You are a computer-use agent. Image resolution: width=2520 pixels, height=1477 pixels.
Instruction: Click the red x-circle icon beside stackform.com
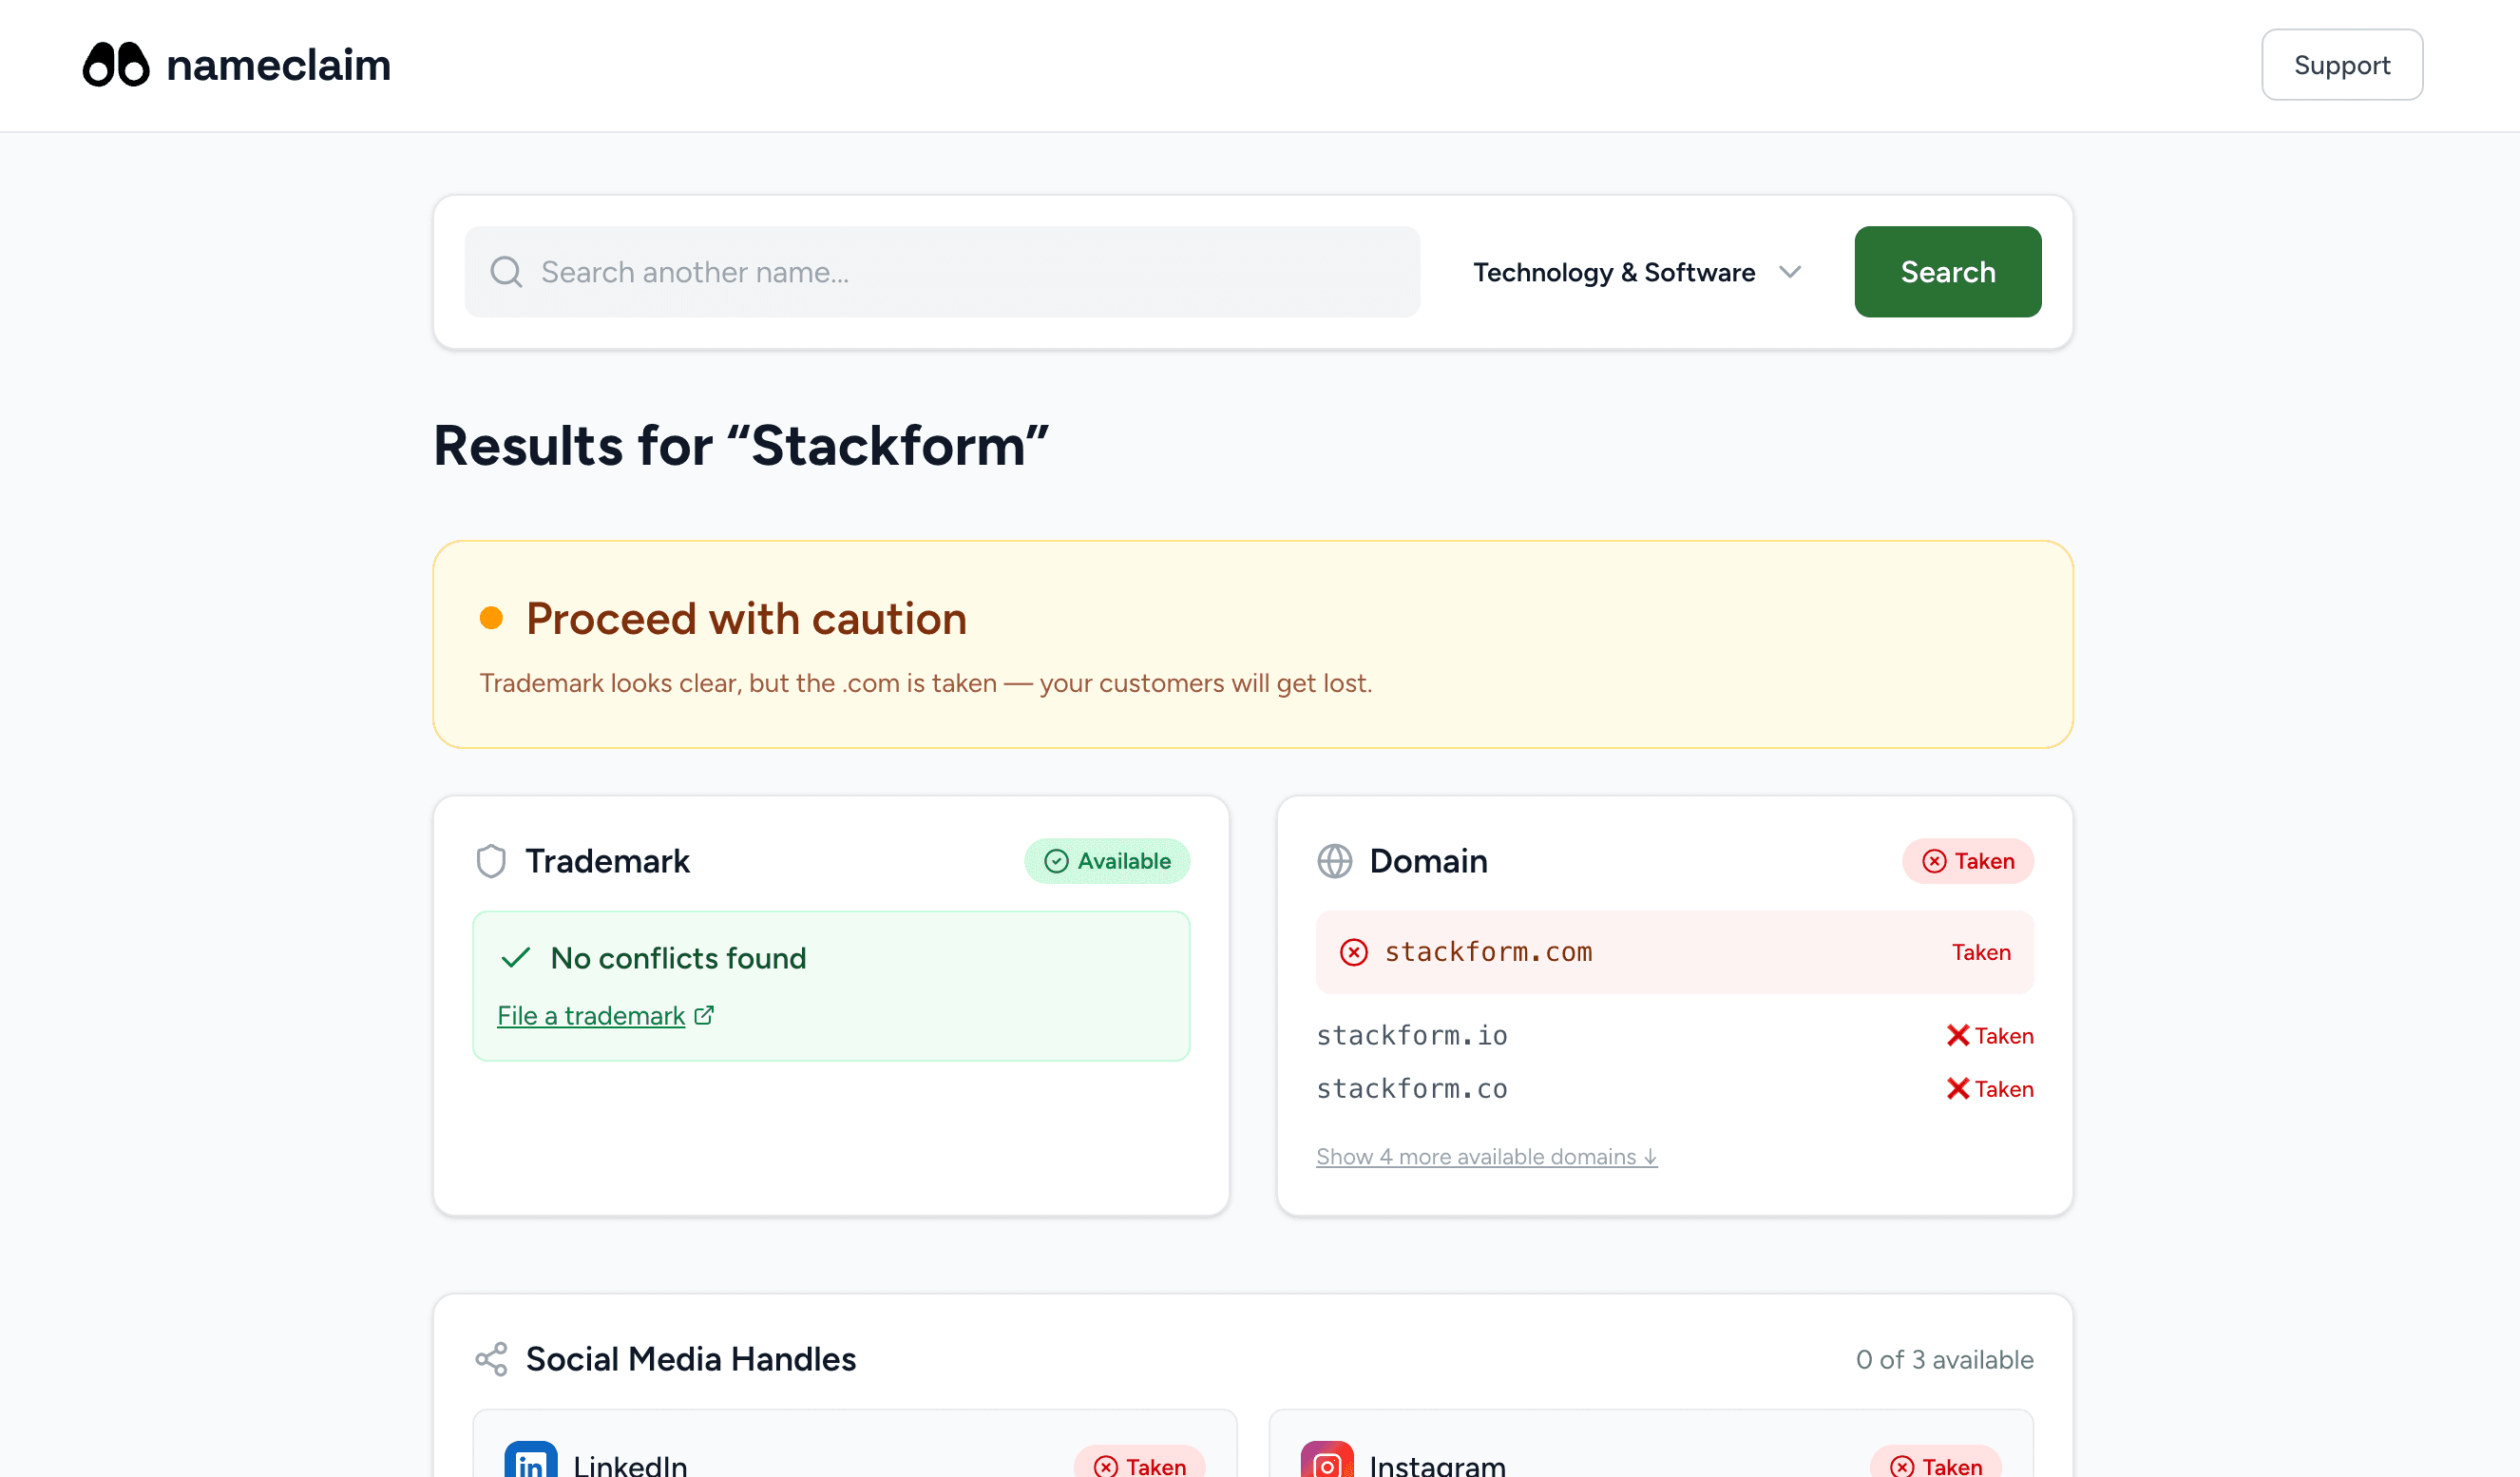tap(1354, 952)
